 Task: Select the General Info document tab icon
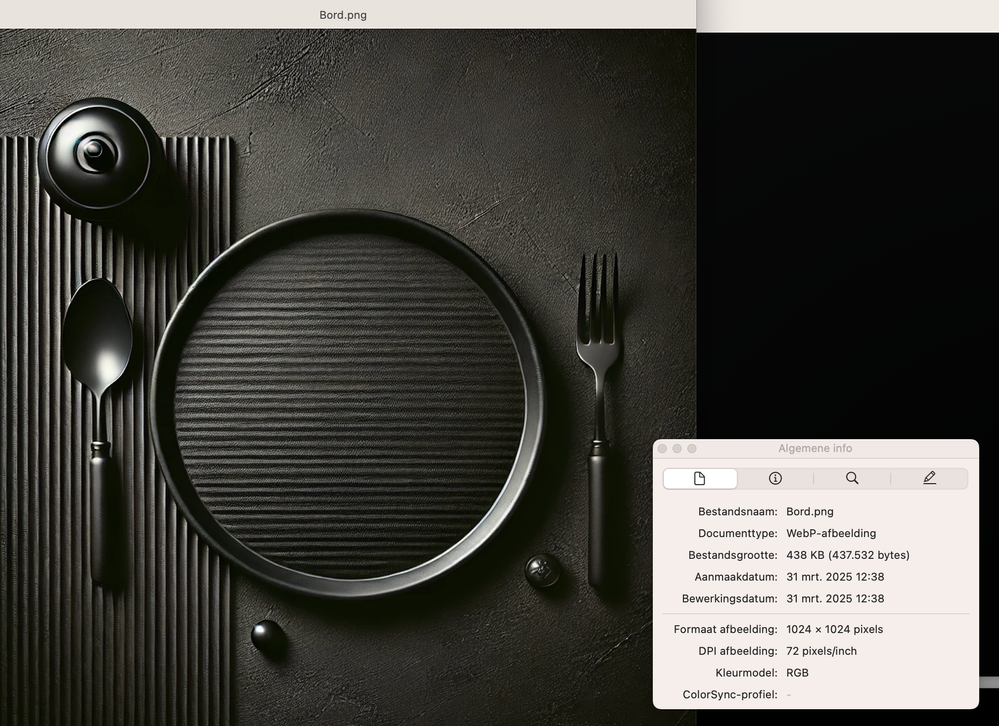pos(700,478)
